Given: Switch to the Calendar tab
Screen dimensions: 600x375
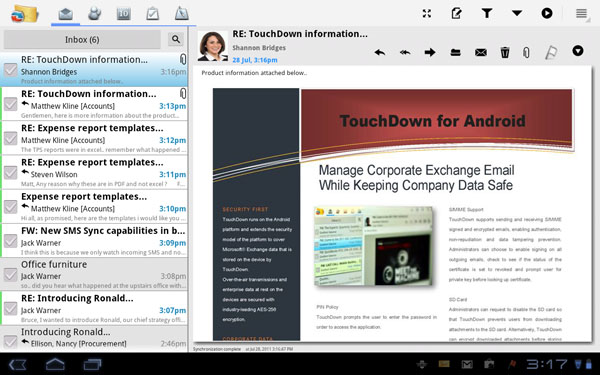Looking at the screenshot, I should (123, 14).
